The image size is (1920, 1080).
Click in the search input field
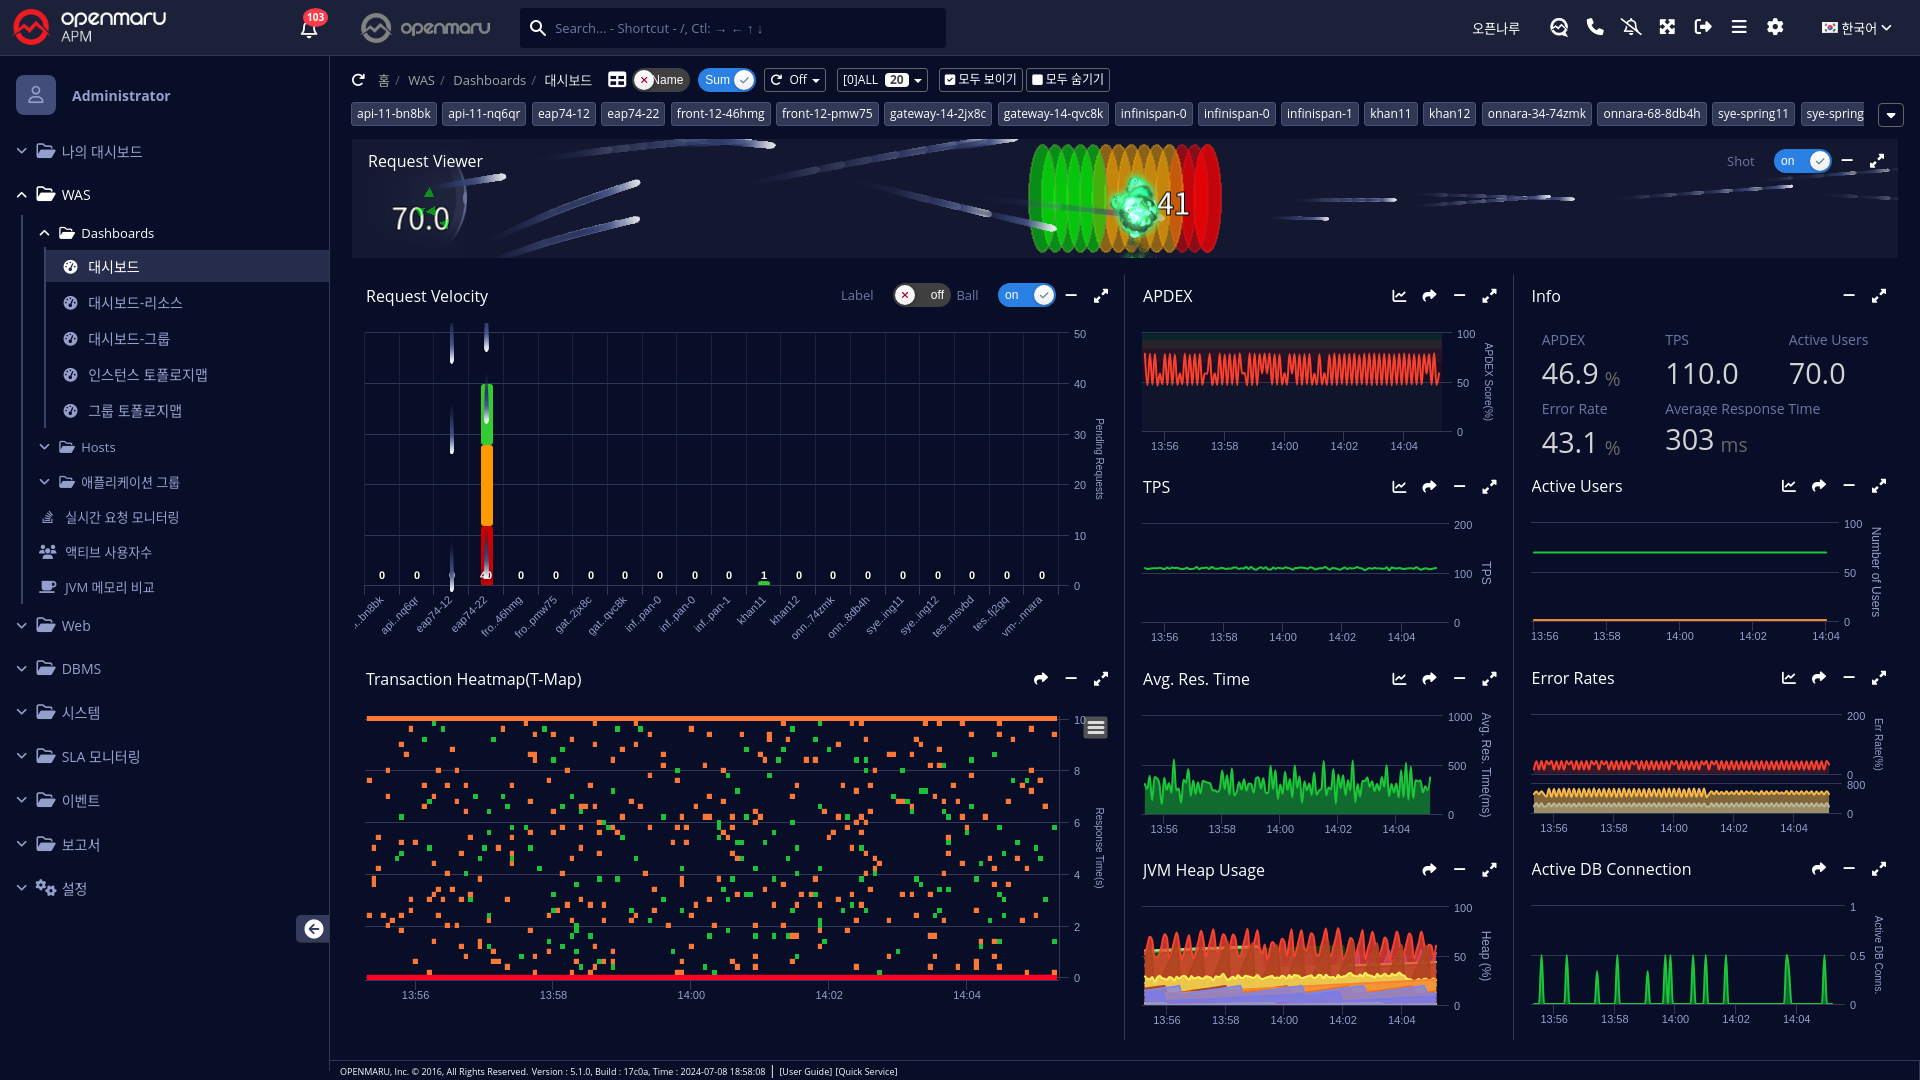[x=740, y=28]
